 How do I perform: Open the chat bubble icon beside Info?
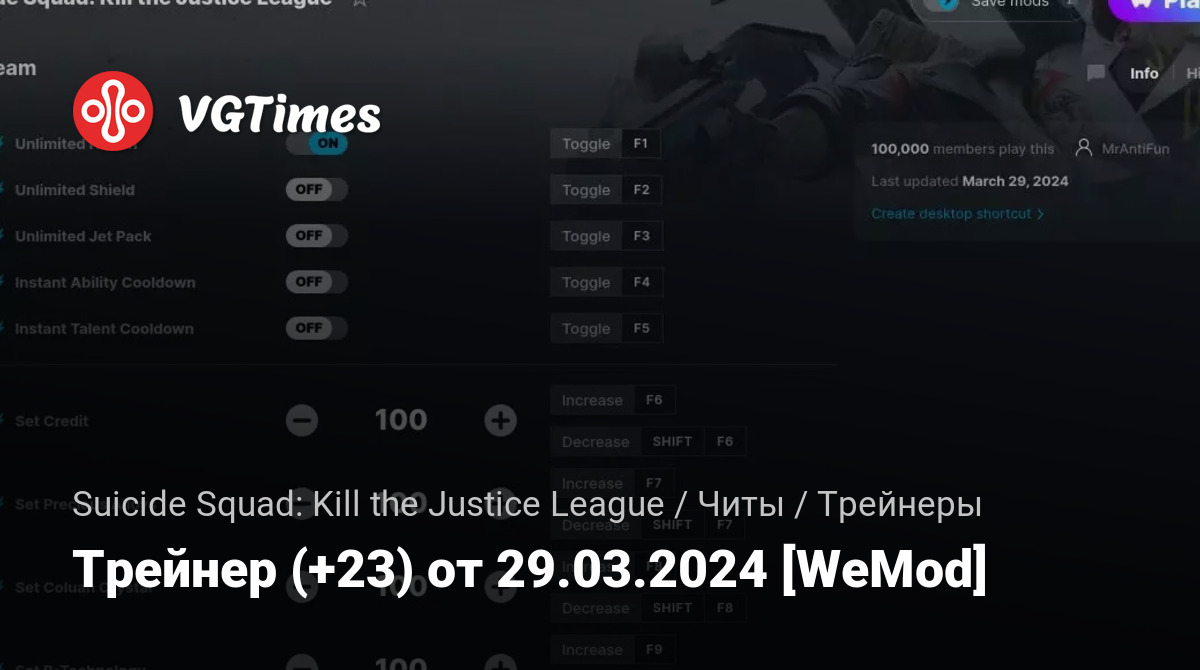[x=1096, y=73]
